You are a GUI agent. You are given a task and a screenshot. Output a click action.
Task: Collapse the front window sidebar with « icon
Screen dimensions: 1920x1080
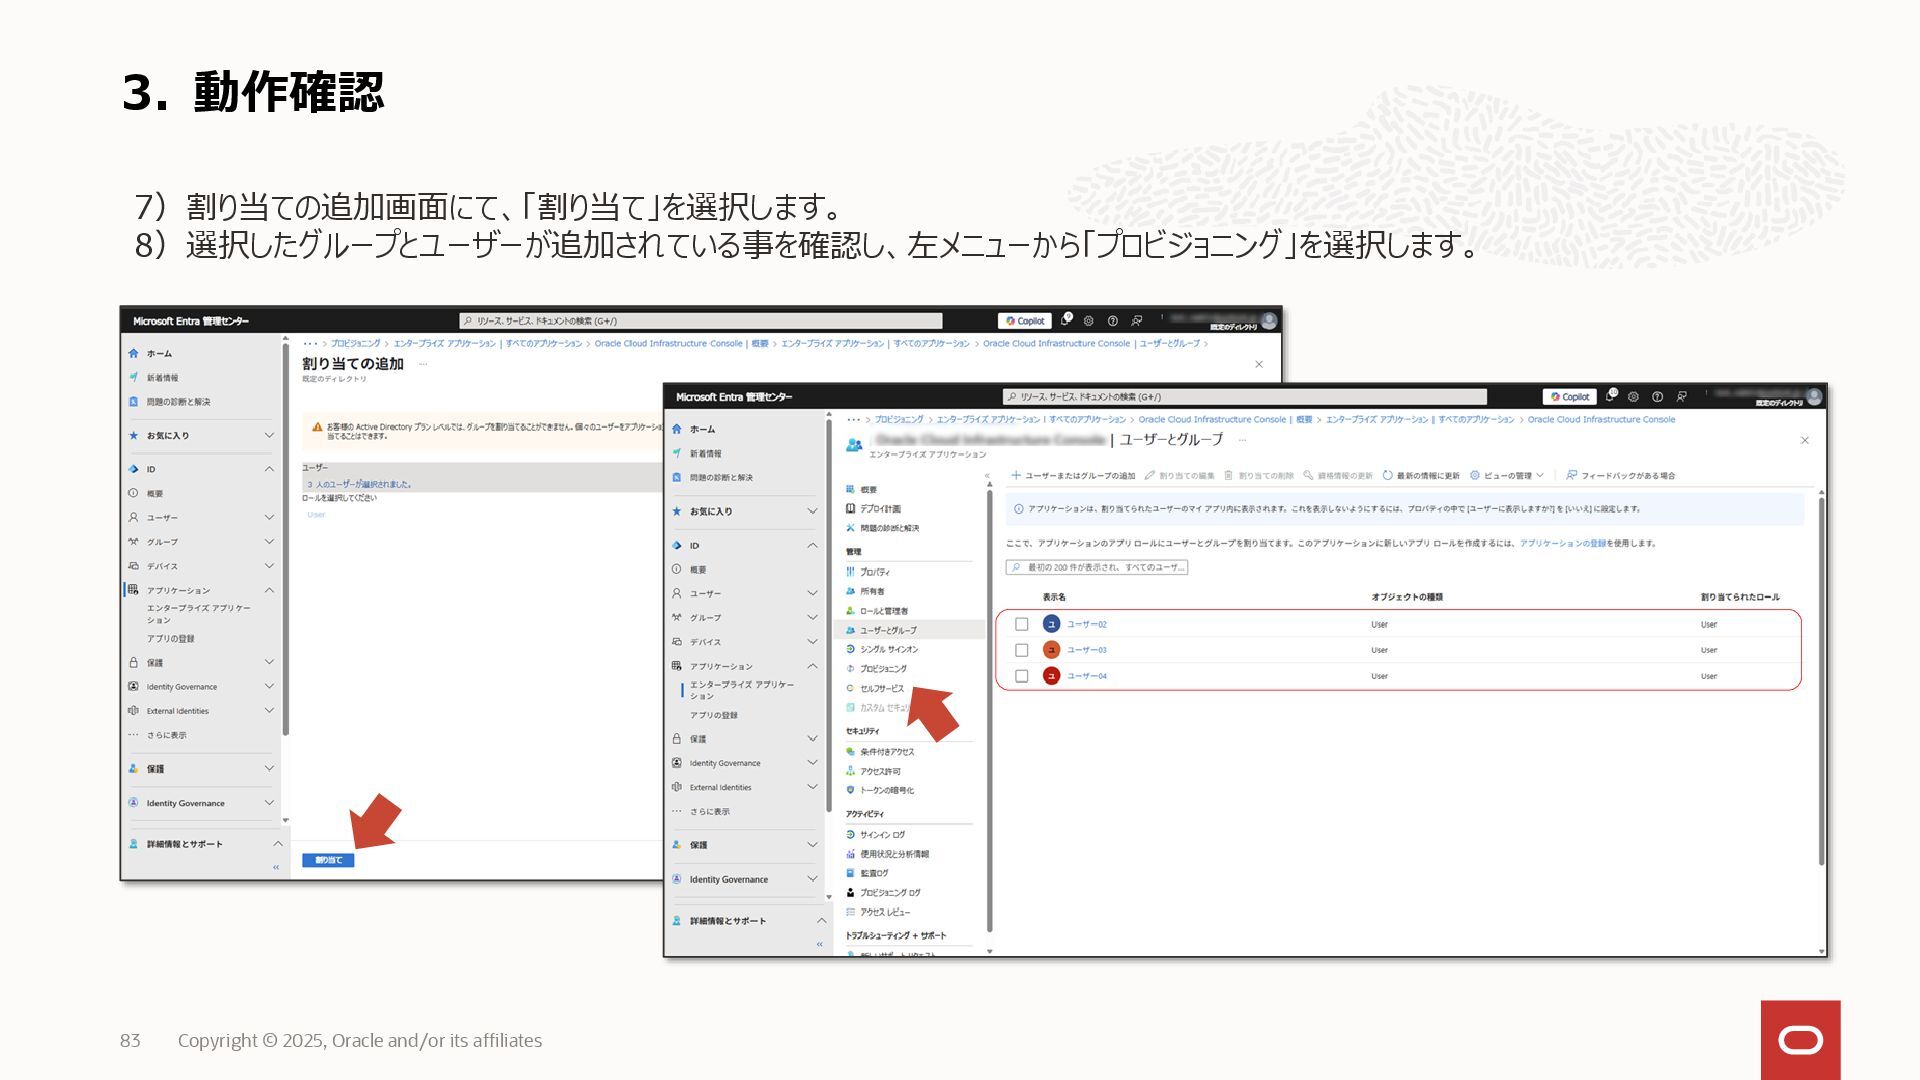pyautogui.click(x=819, y=944)
